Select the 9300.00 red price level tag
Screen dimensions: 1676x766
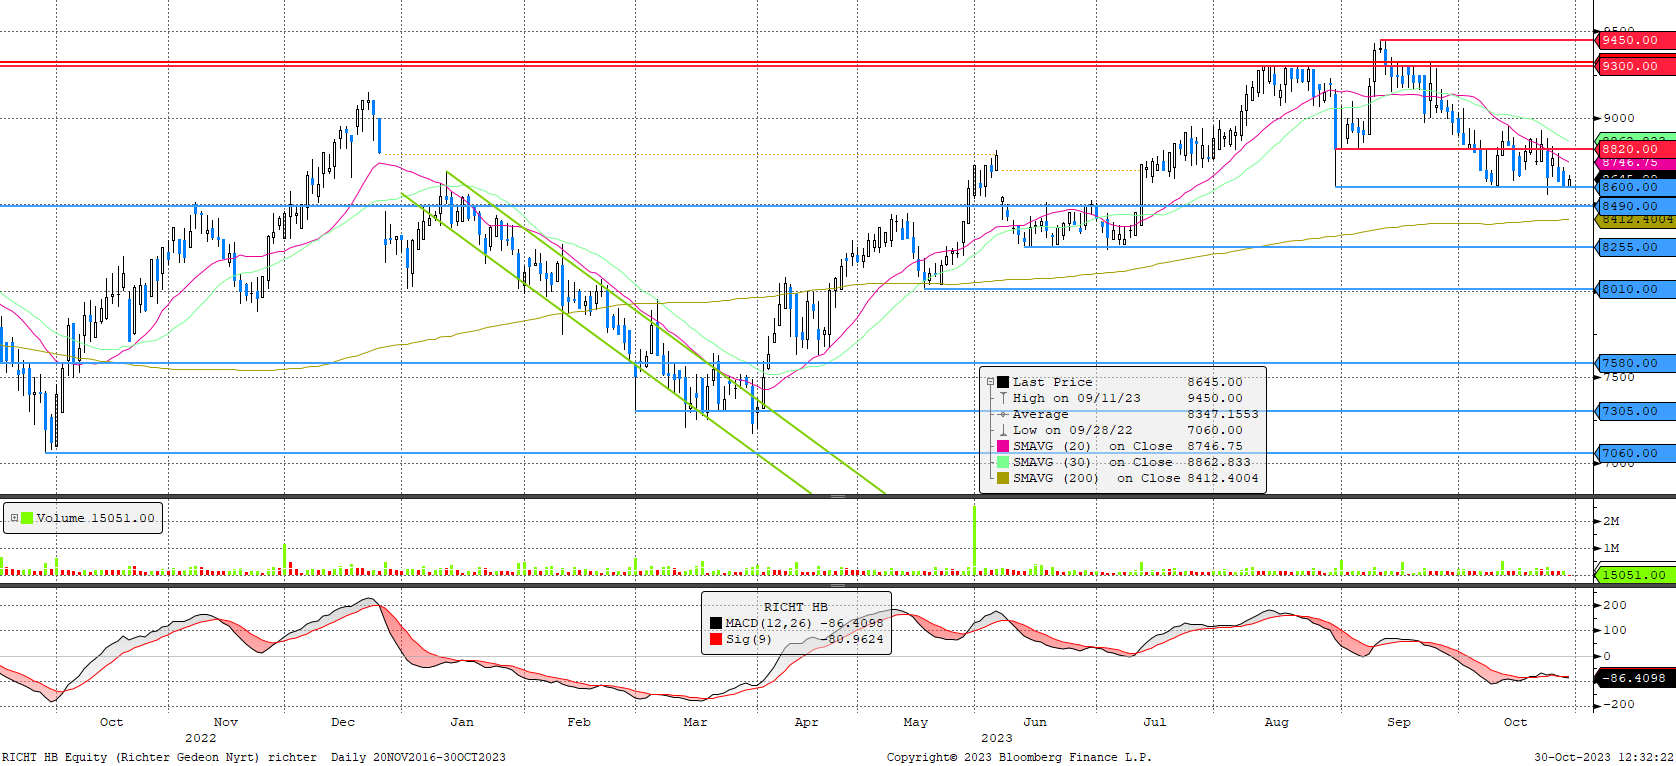coord(1634,66)
